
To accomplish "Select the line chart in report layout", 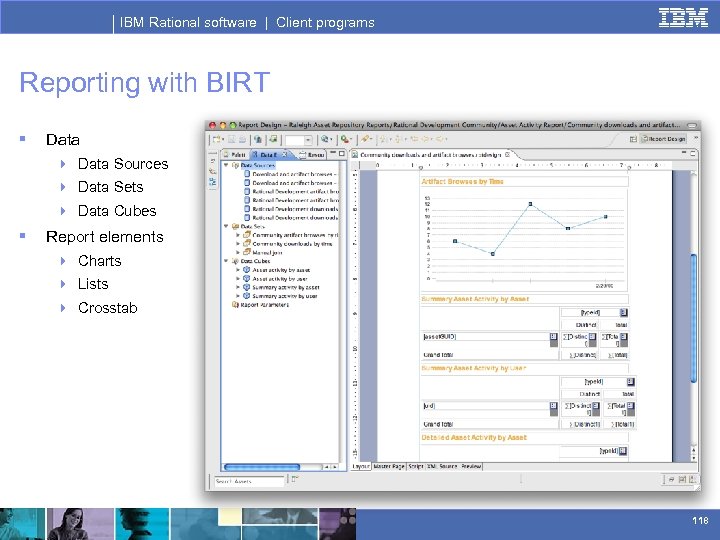I will point(523,240).
